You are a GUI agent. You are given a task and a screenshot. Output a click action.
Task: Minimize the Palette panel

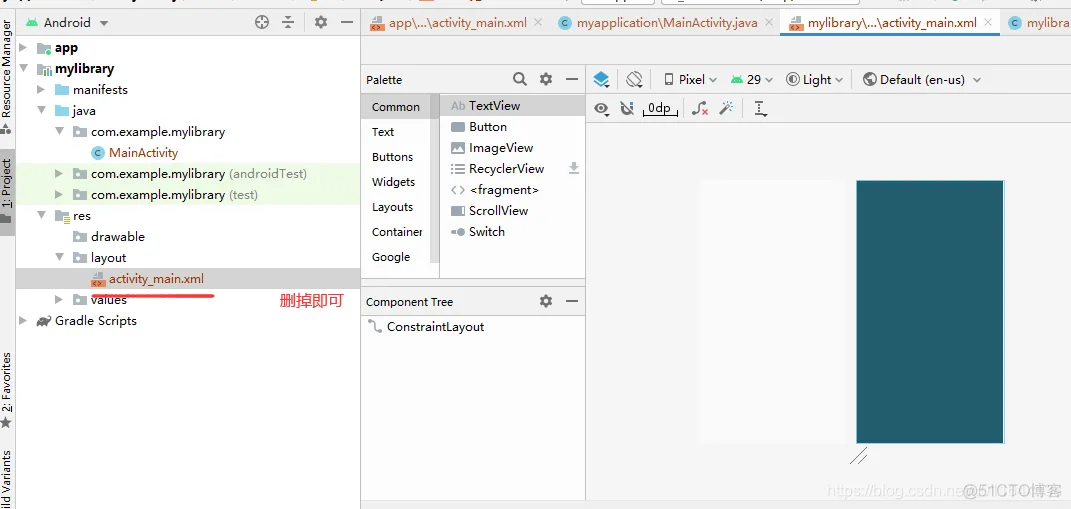click(x=572, y=79)
